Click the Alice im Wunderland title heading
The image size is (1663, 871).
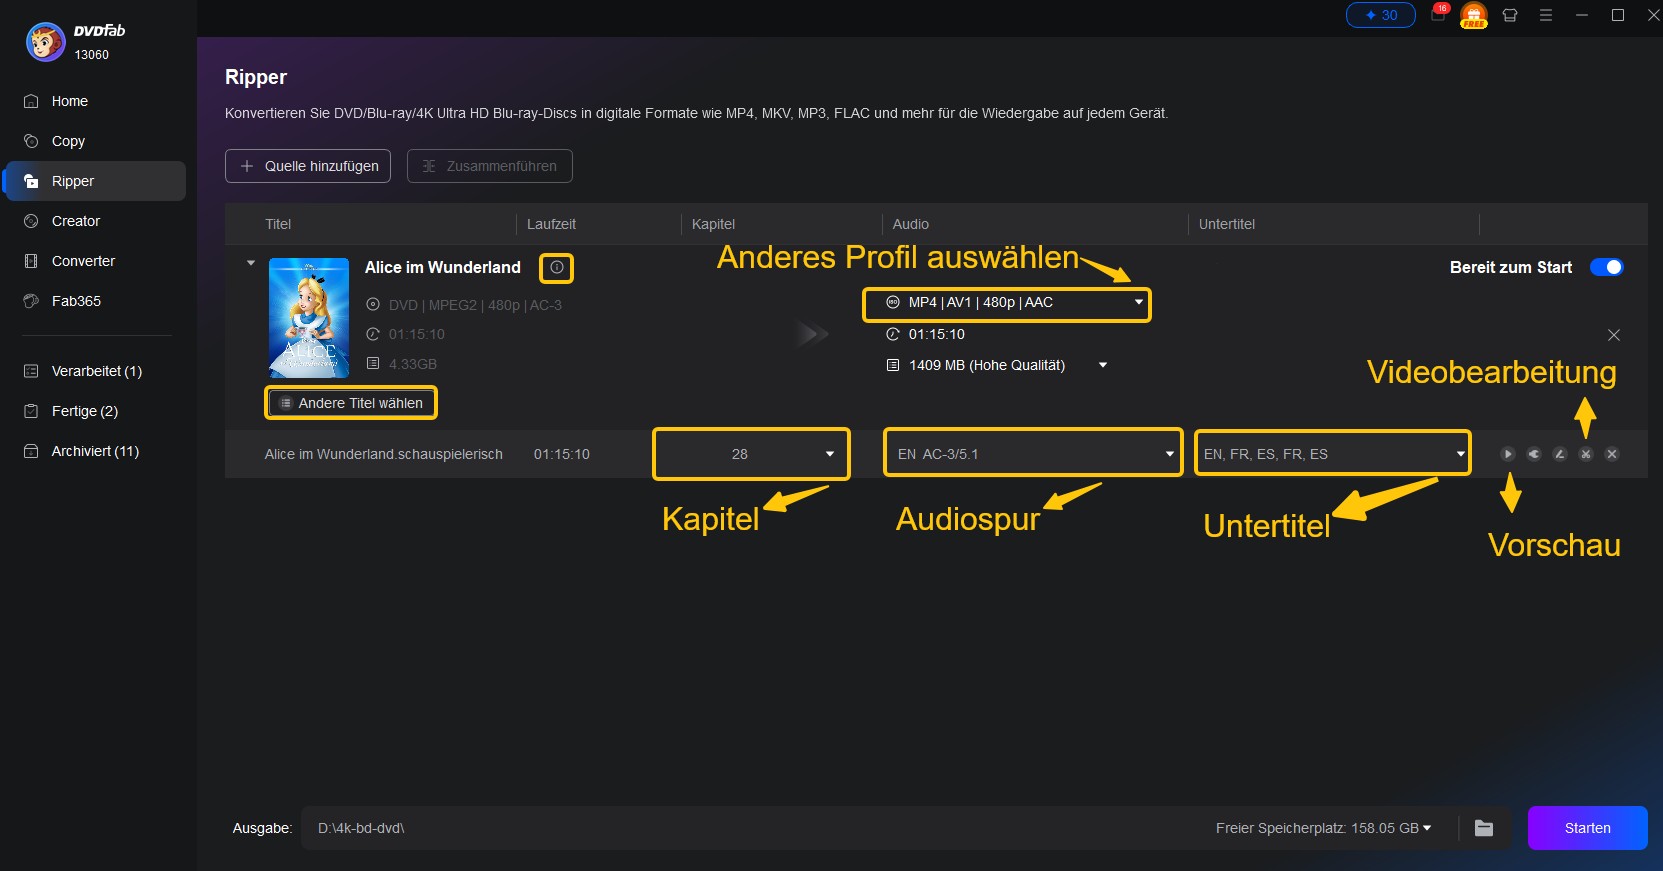[443, 267]
